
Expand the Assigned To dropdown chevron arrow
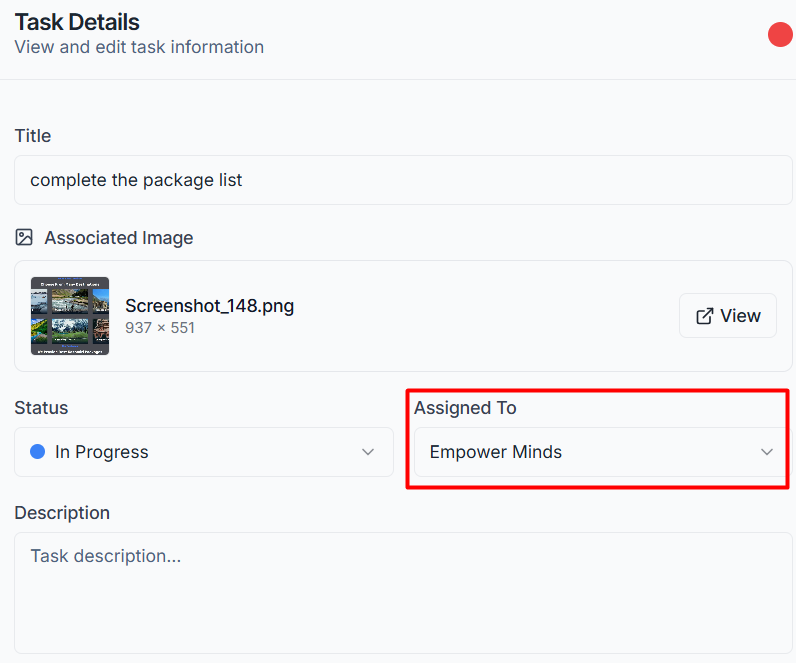767,452
